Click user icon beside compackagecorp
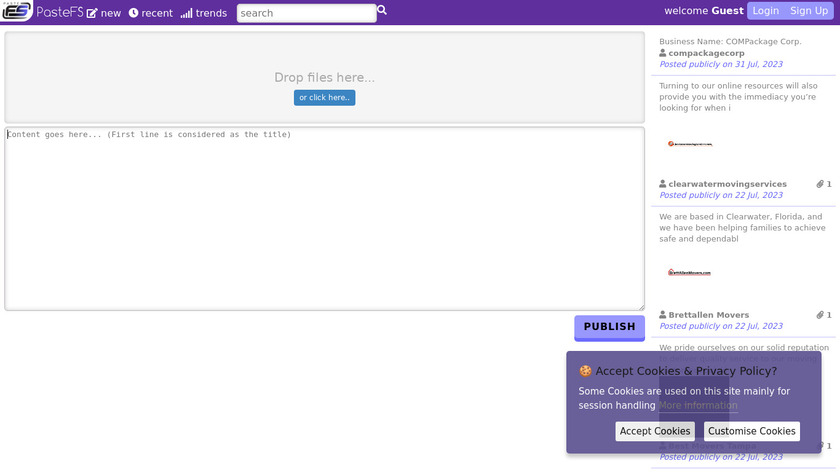This screenshot has width=840, height=472. [663, 53]
